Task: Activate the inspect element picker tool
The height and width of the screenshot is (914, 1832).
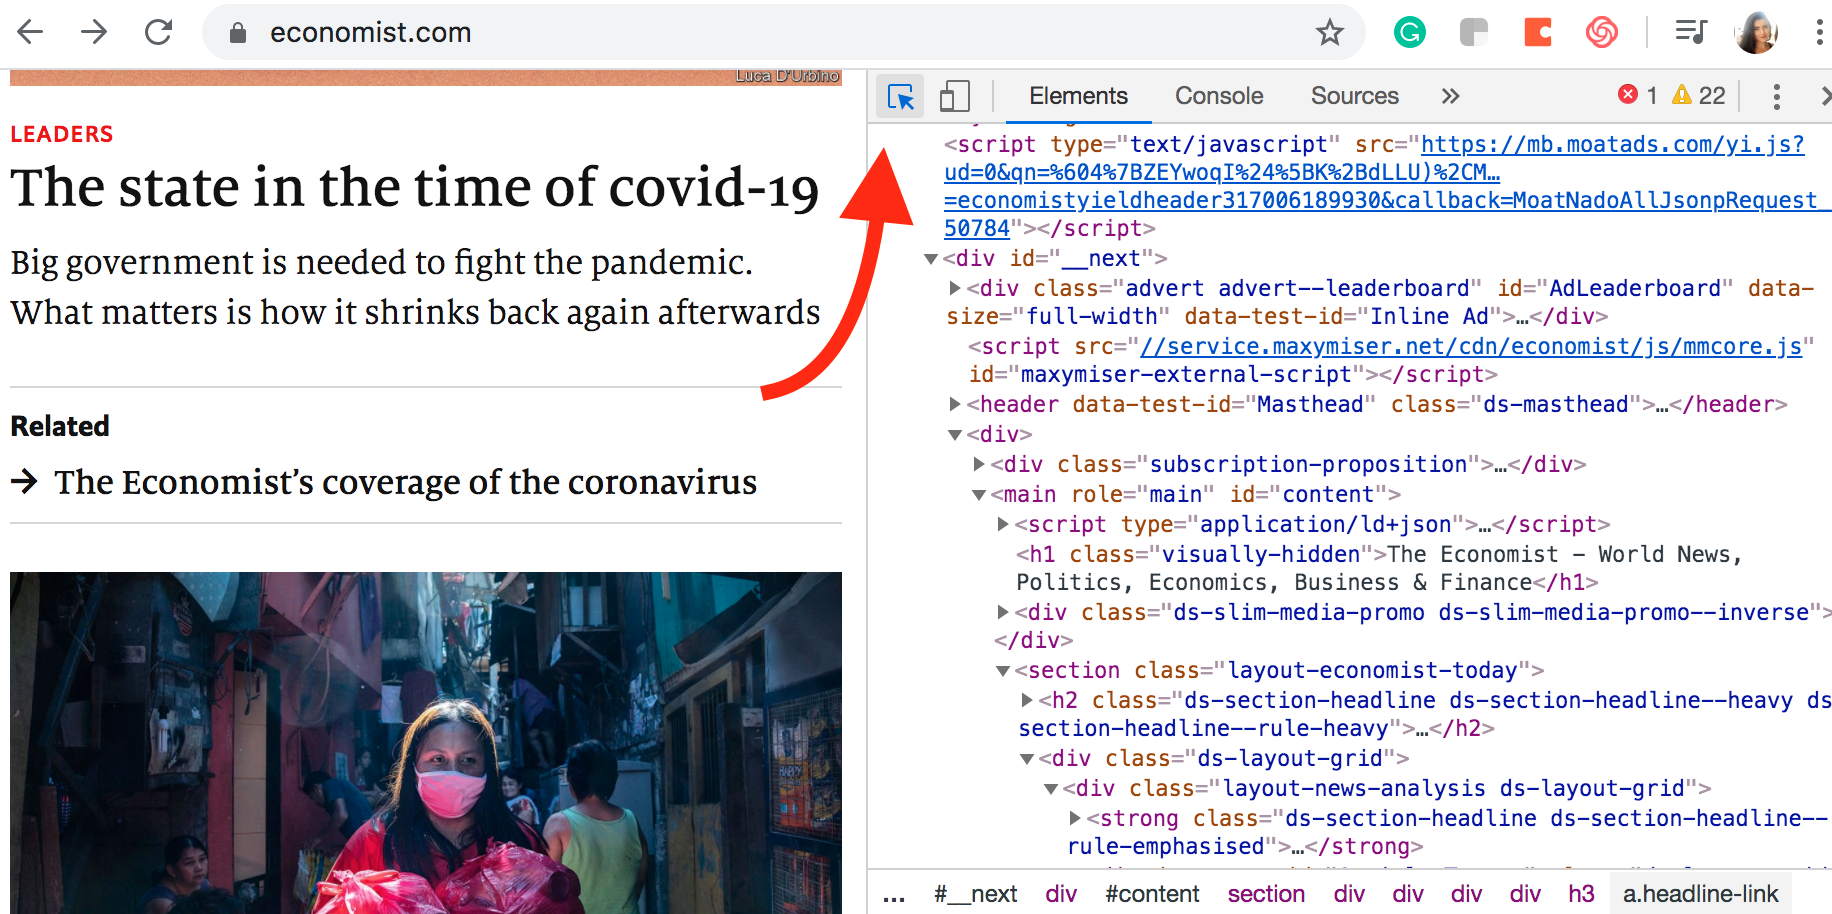Action: click(x=900, y=96)
